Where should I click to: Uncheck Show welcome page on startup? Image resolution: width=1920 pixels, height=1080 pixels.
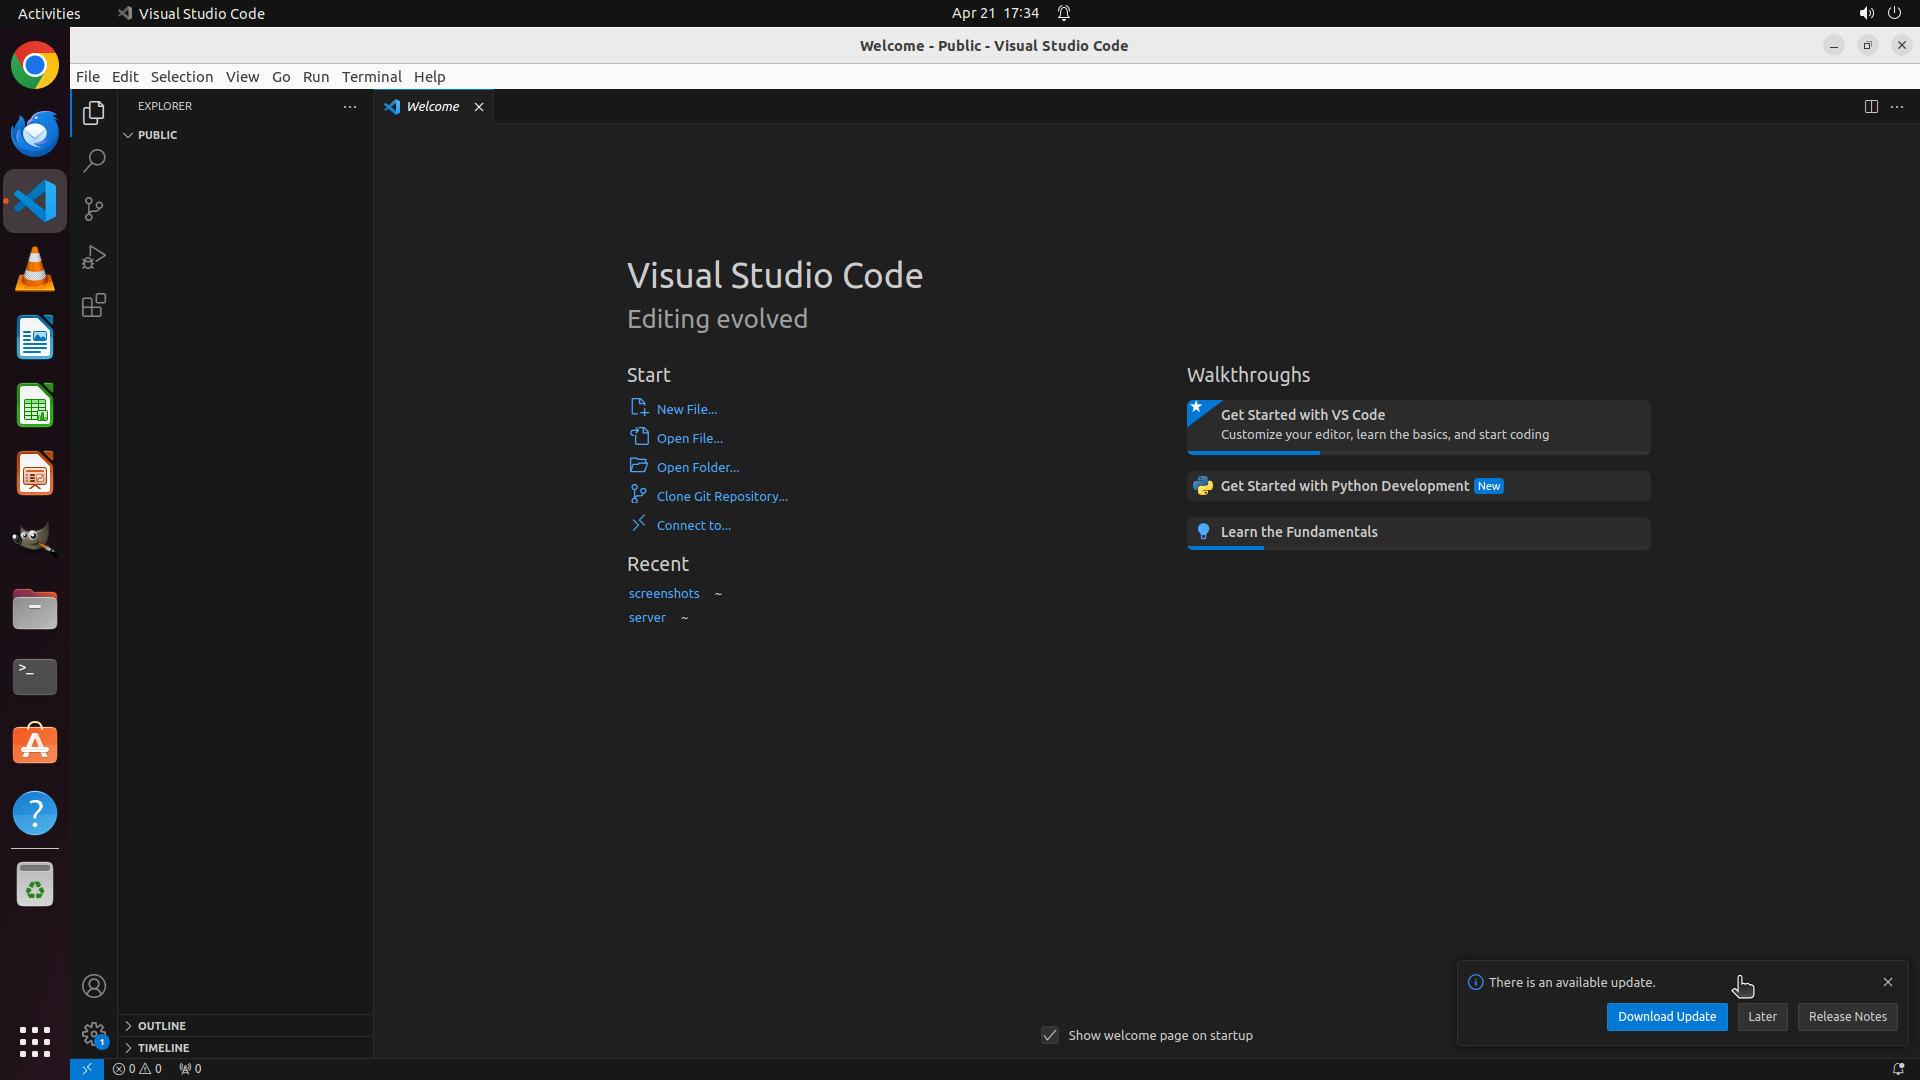coord(1050,1035)
